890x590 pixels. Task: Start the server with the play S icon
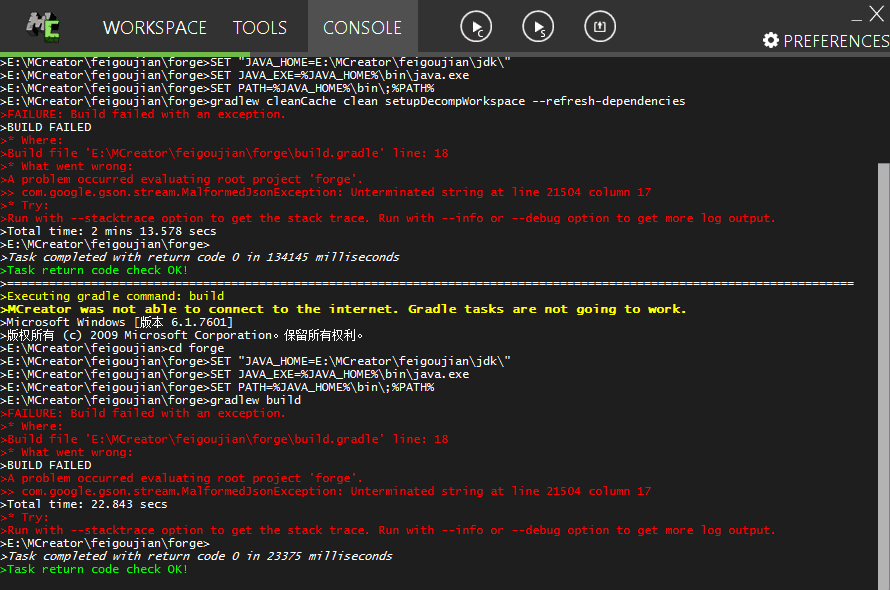coord(539,28)
